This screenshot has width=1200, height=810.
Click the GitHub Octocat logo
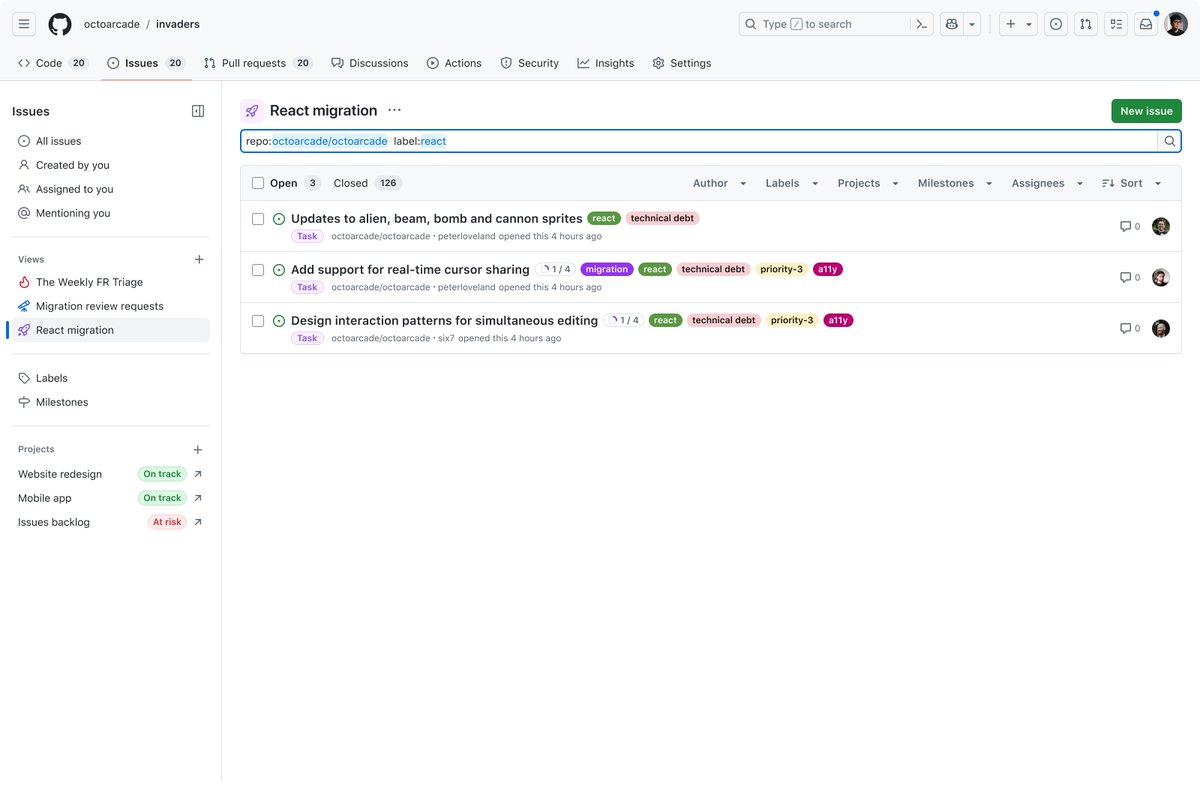[x=60, y=24]
